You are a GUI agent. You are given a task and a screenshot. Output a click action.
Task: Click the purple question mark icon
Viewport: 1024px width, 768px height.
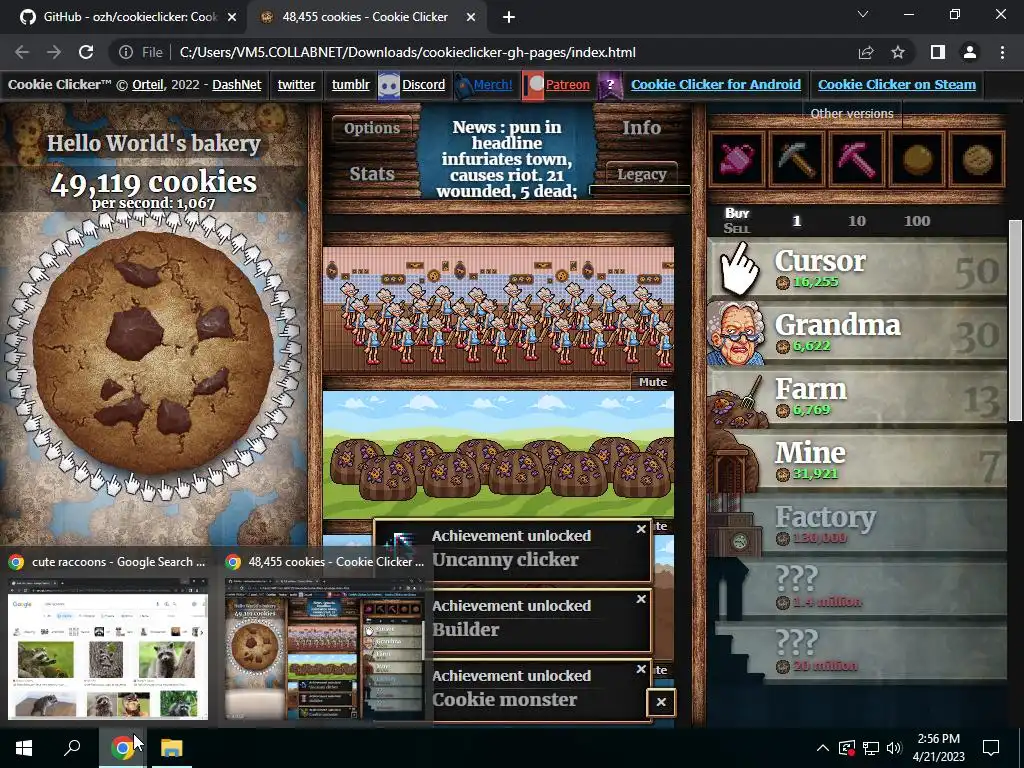click(x=610, y=86)
